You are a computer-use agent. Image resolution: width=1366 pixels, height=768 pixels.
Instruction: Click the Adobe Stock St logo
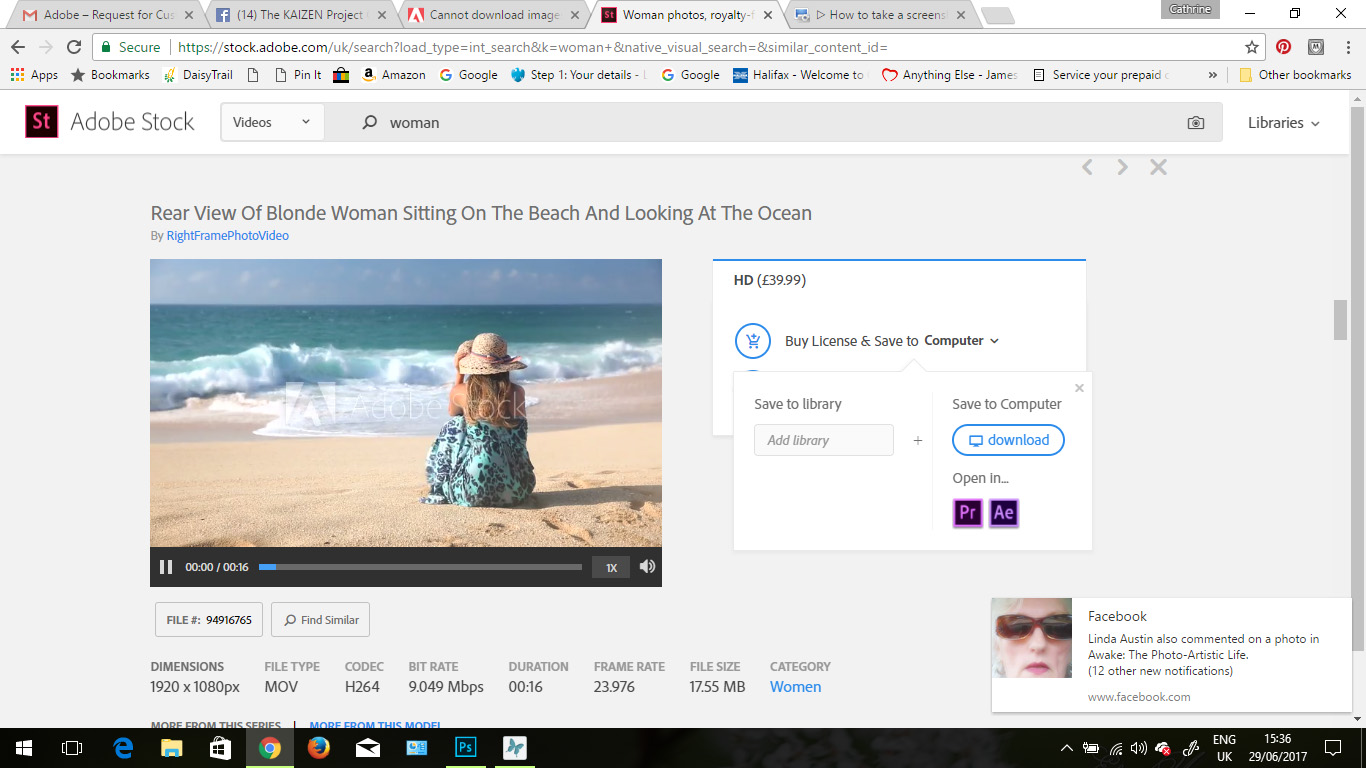point(42,122)
